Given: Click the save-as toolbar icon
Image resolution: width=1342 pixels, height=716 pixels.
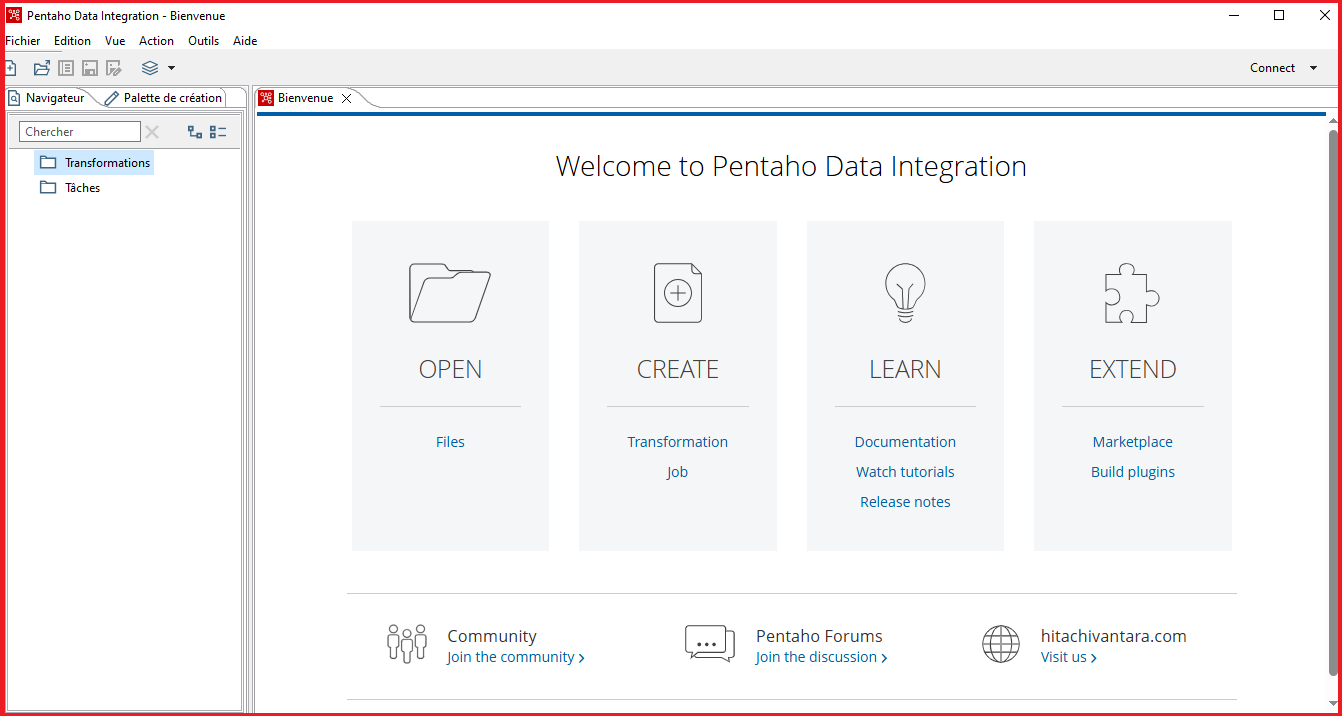Looking at the screenshot, I should 114,67.
